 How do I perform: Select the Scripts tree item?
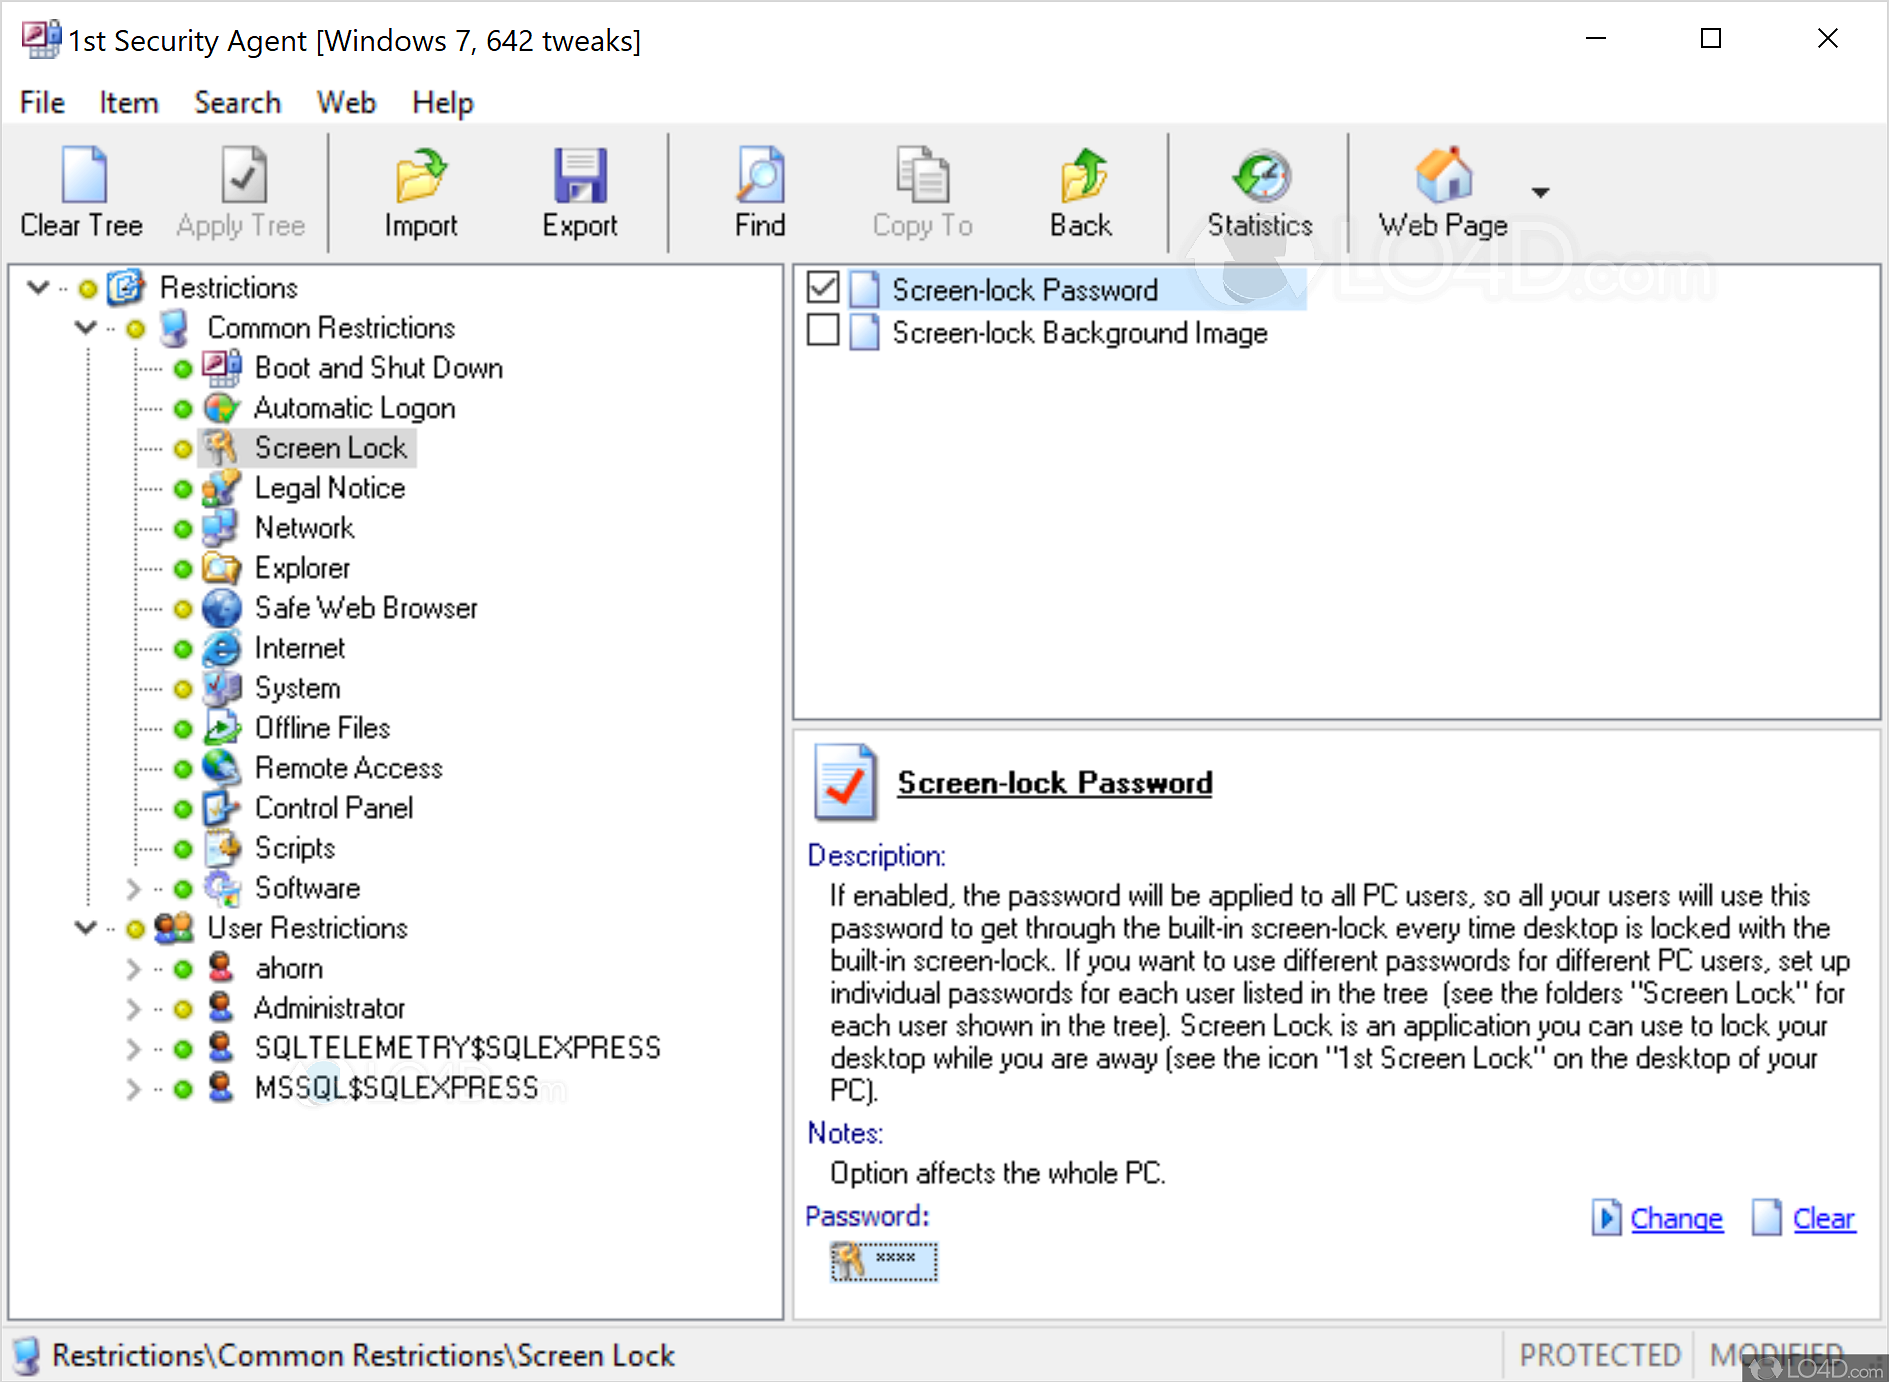point(295,848)
